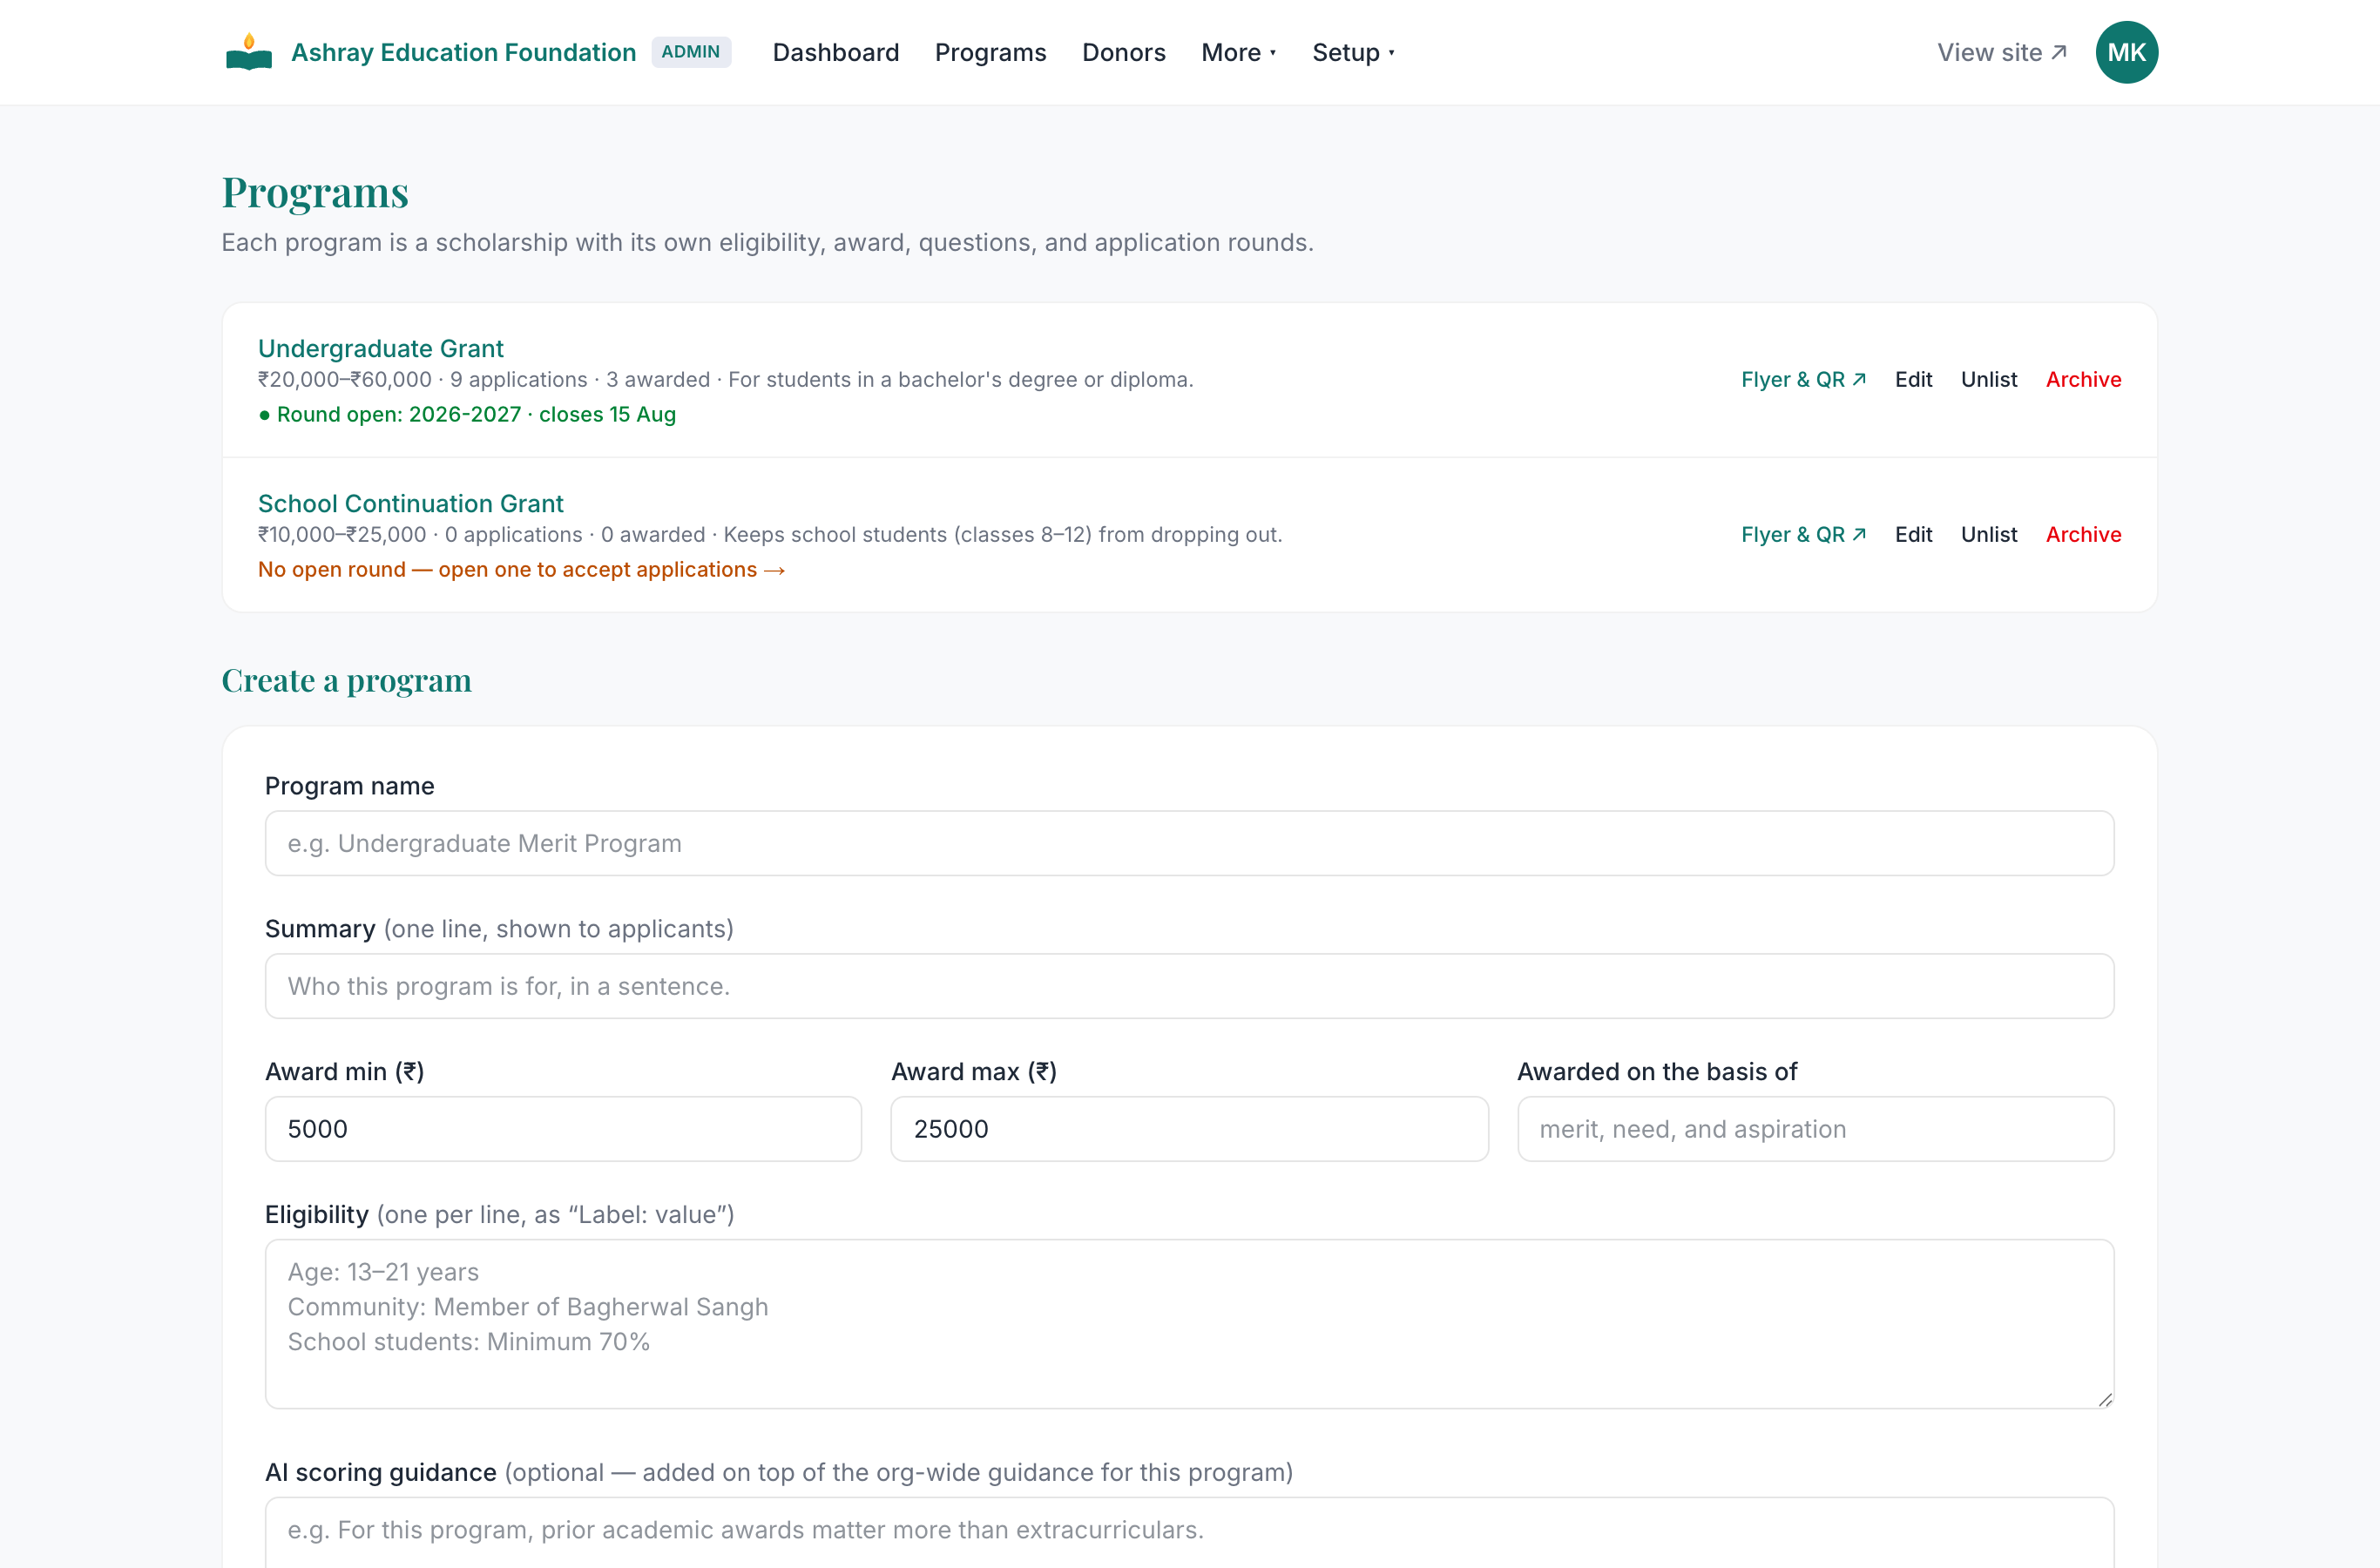Open Flyer & QR for School Continuation Grant
Image resolution: width=2380 pixels, height=1568 pixels.
pyautogui.click(x=1803, y=534)
